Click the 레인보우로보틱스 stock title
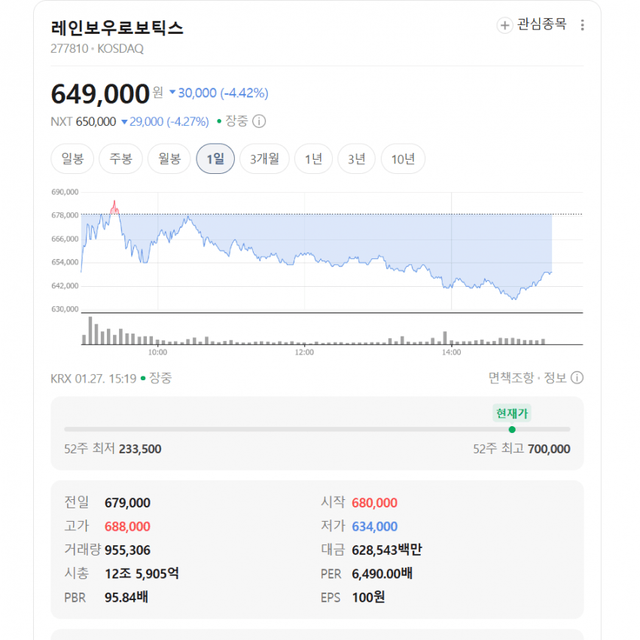Image resolution: width=640 pixels, height=640 pixels. [117, 27]
